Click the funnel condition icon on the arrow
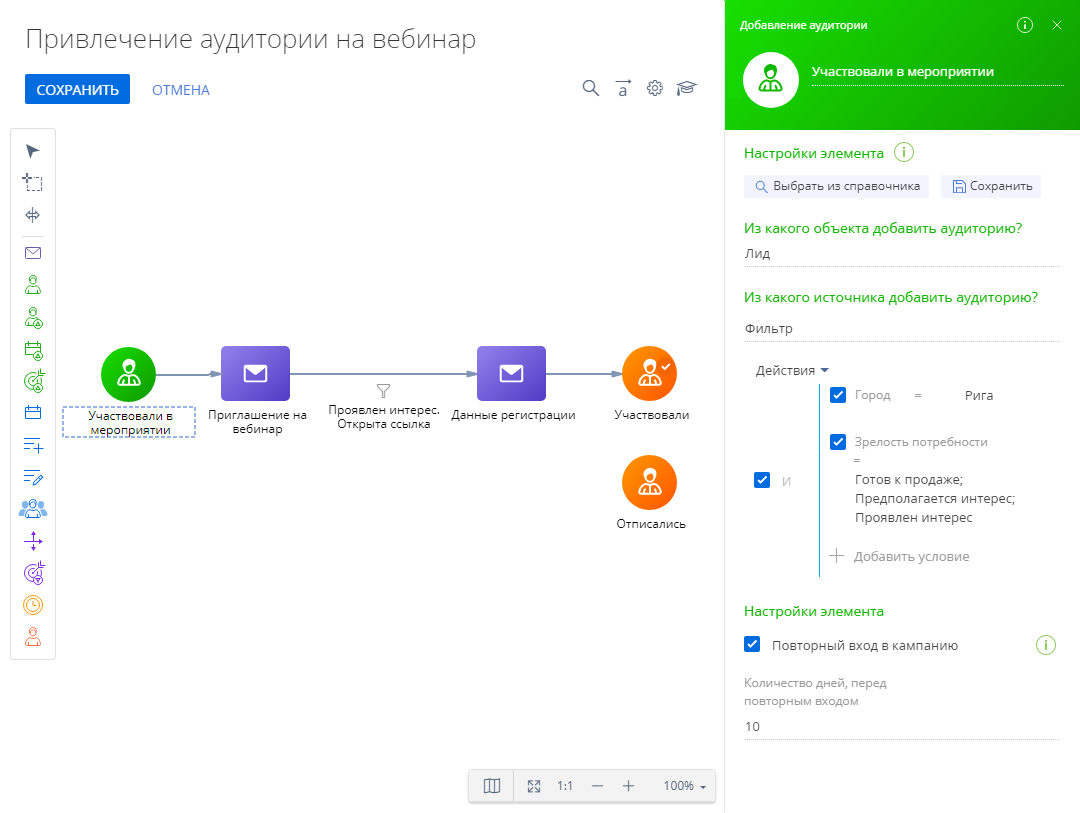1080x813 pixels. (384, 391)
